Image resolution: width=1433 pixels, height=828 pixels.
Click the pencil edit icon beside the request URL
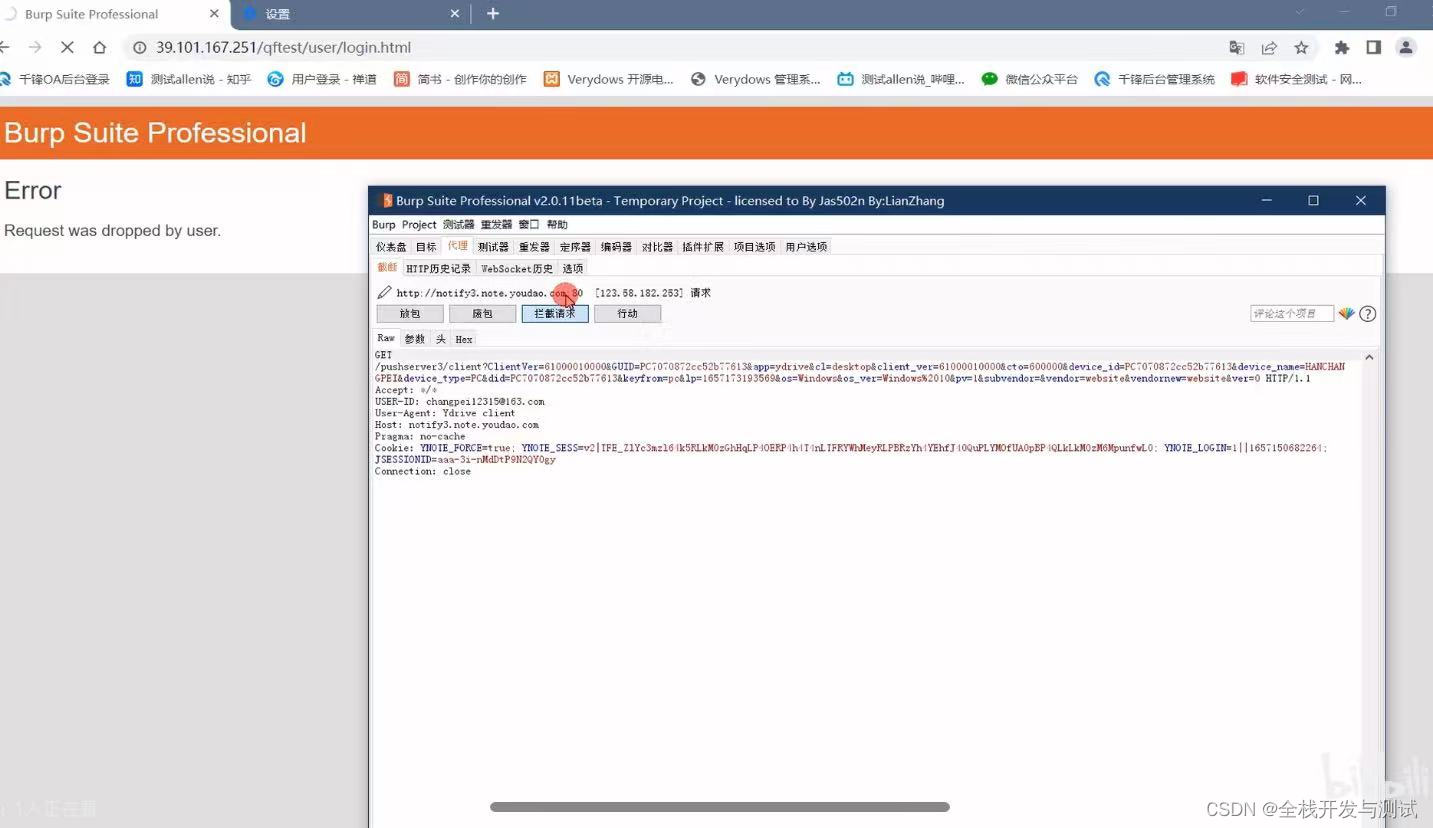[x=384, y=293]
